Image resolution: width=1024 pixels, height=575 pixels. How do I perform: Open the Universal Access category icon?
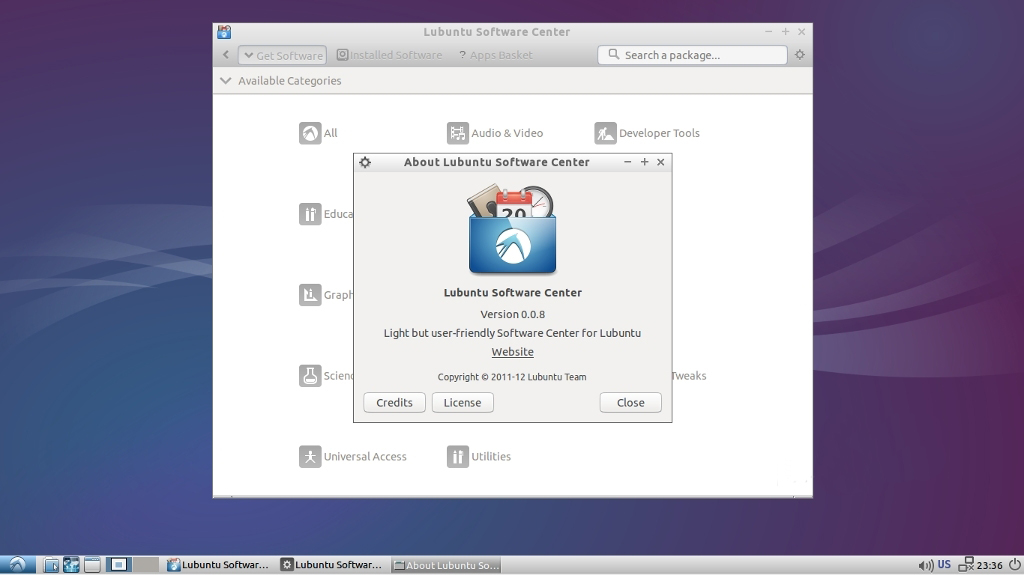310,457
